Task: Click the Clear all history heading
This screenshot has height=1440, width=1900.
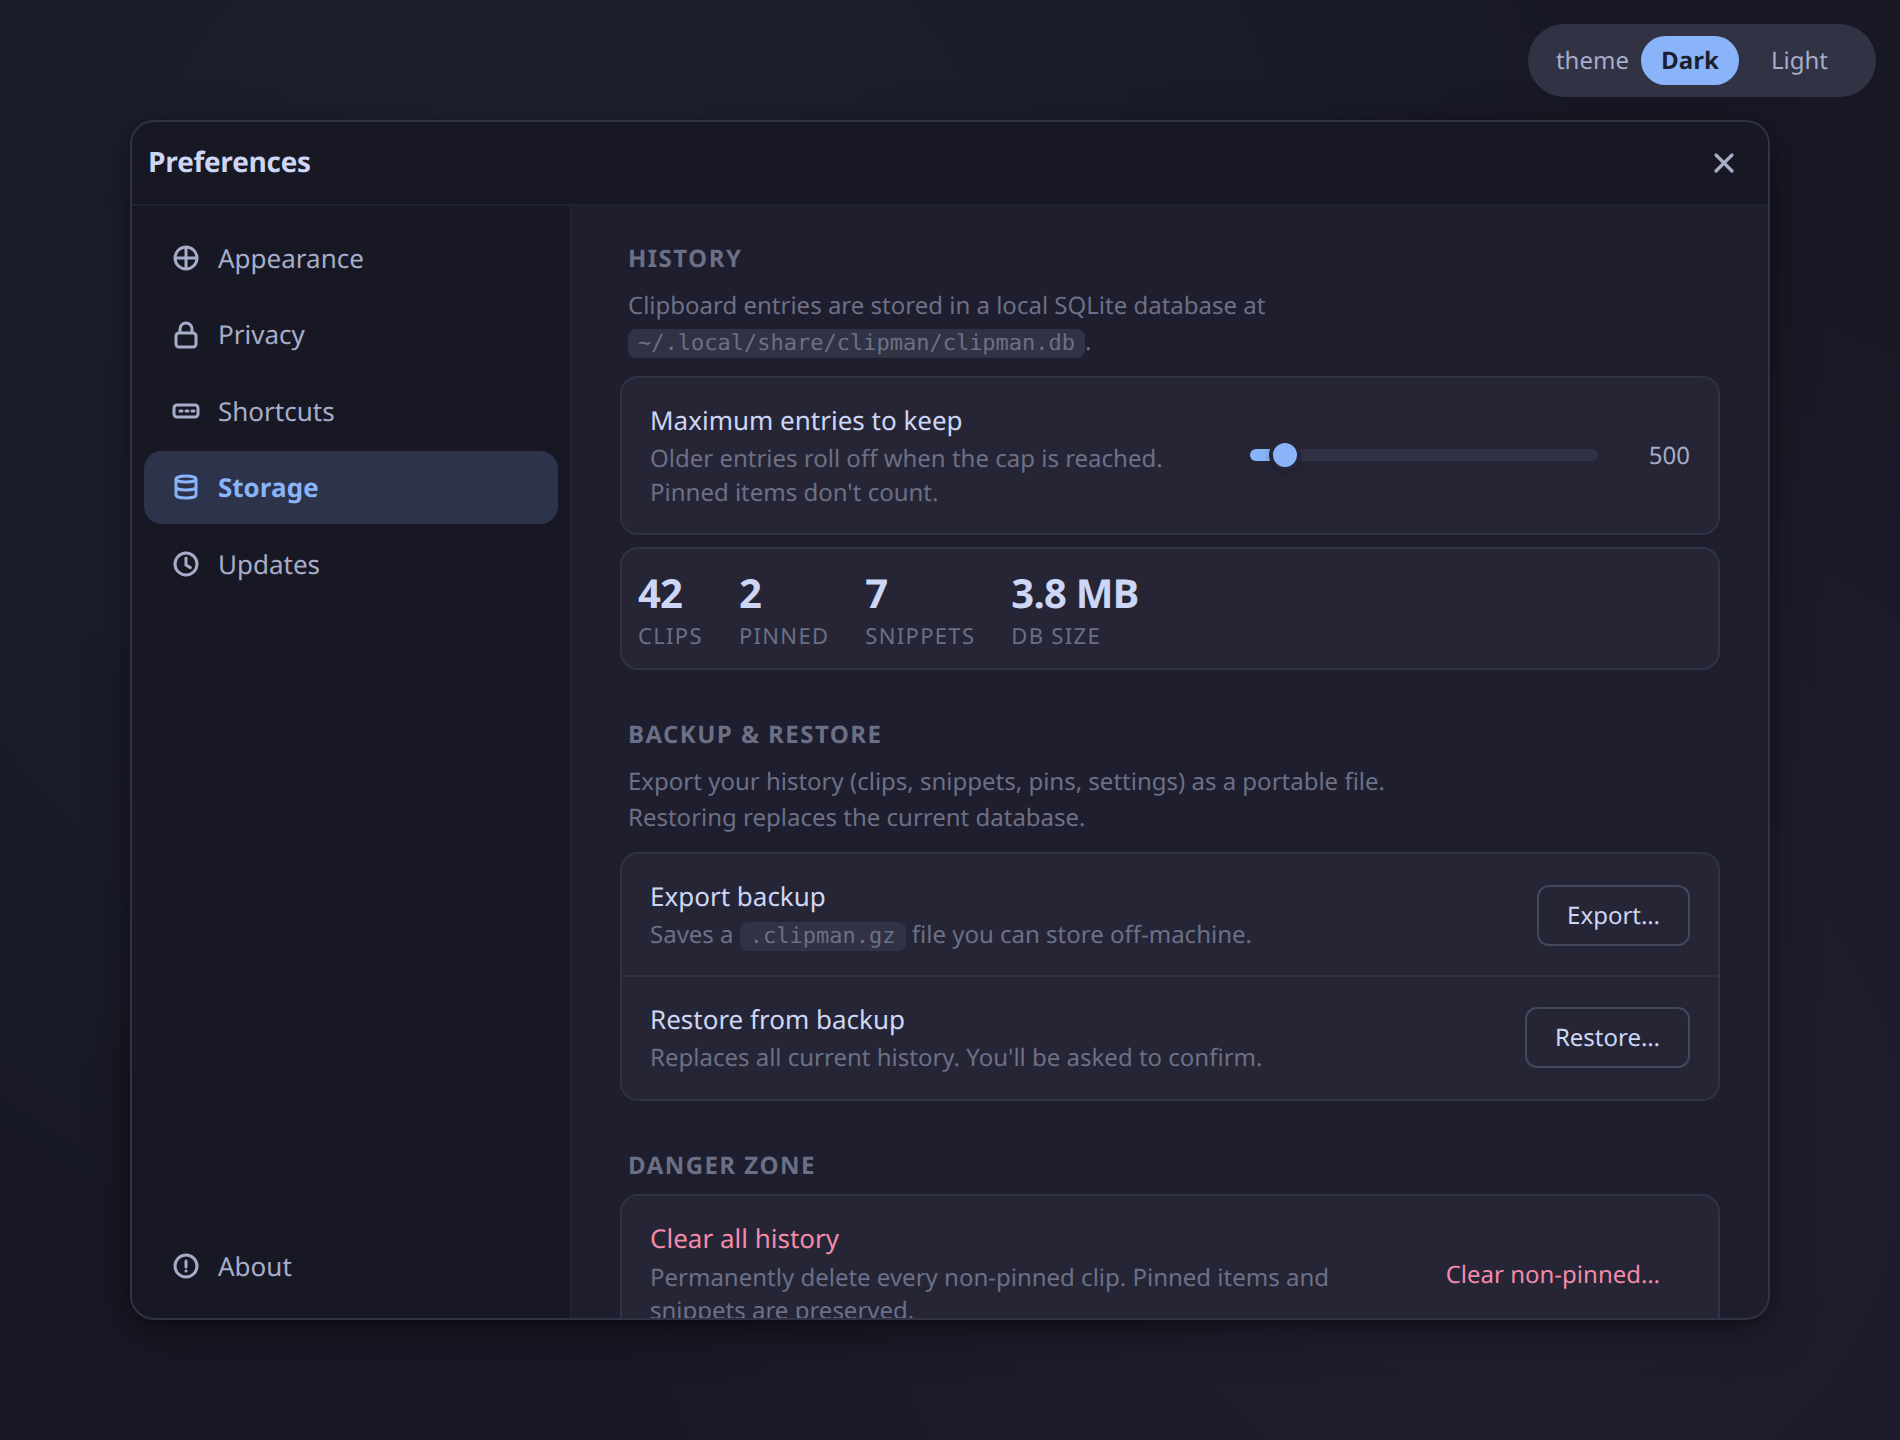Action: tap(744, 1238)
